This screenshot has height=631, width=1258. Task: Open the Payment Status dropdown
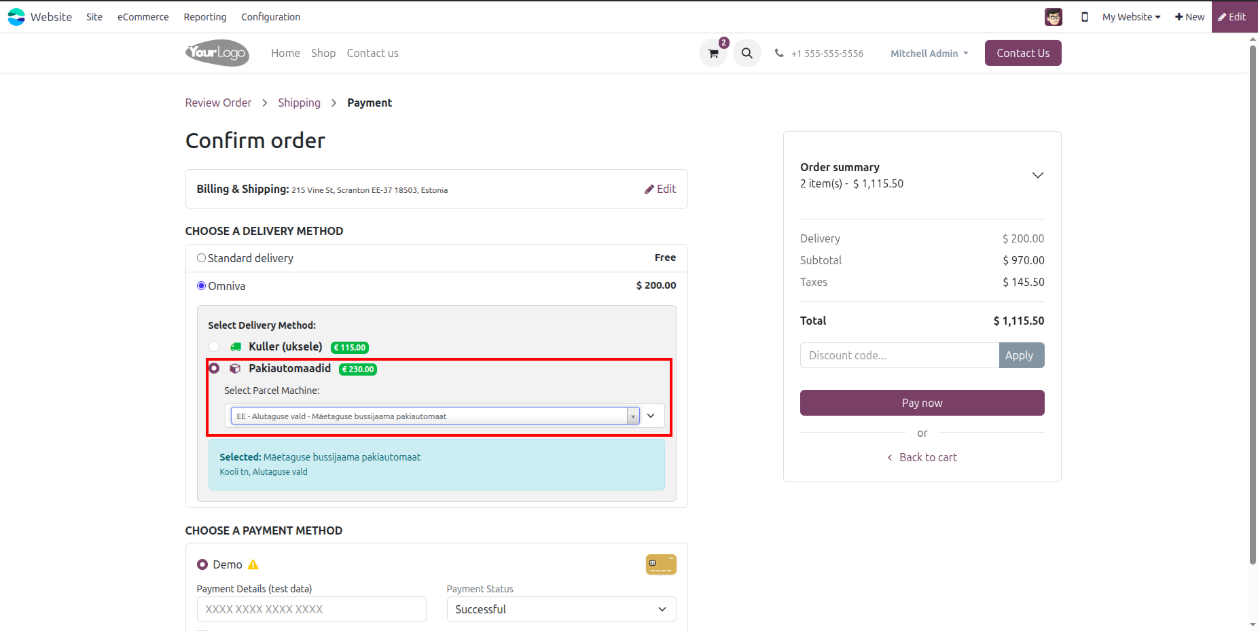pyautogui.click(x=561, y=609)
